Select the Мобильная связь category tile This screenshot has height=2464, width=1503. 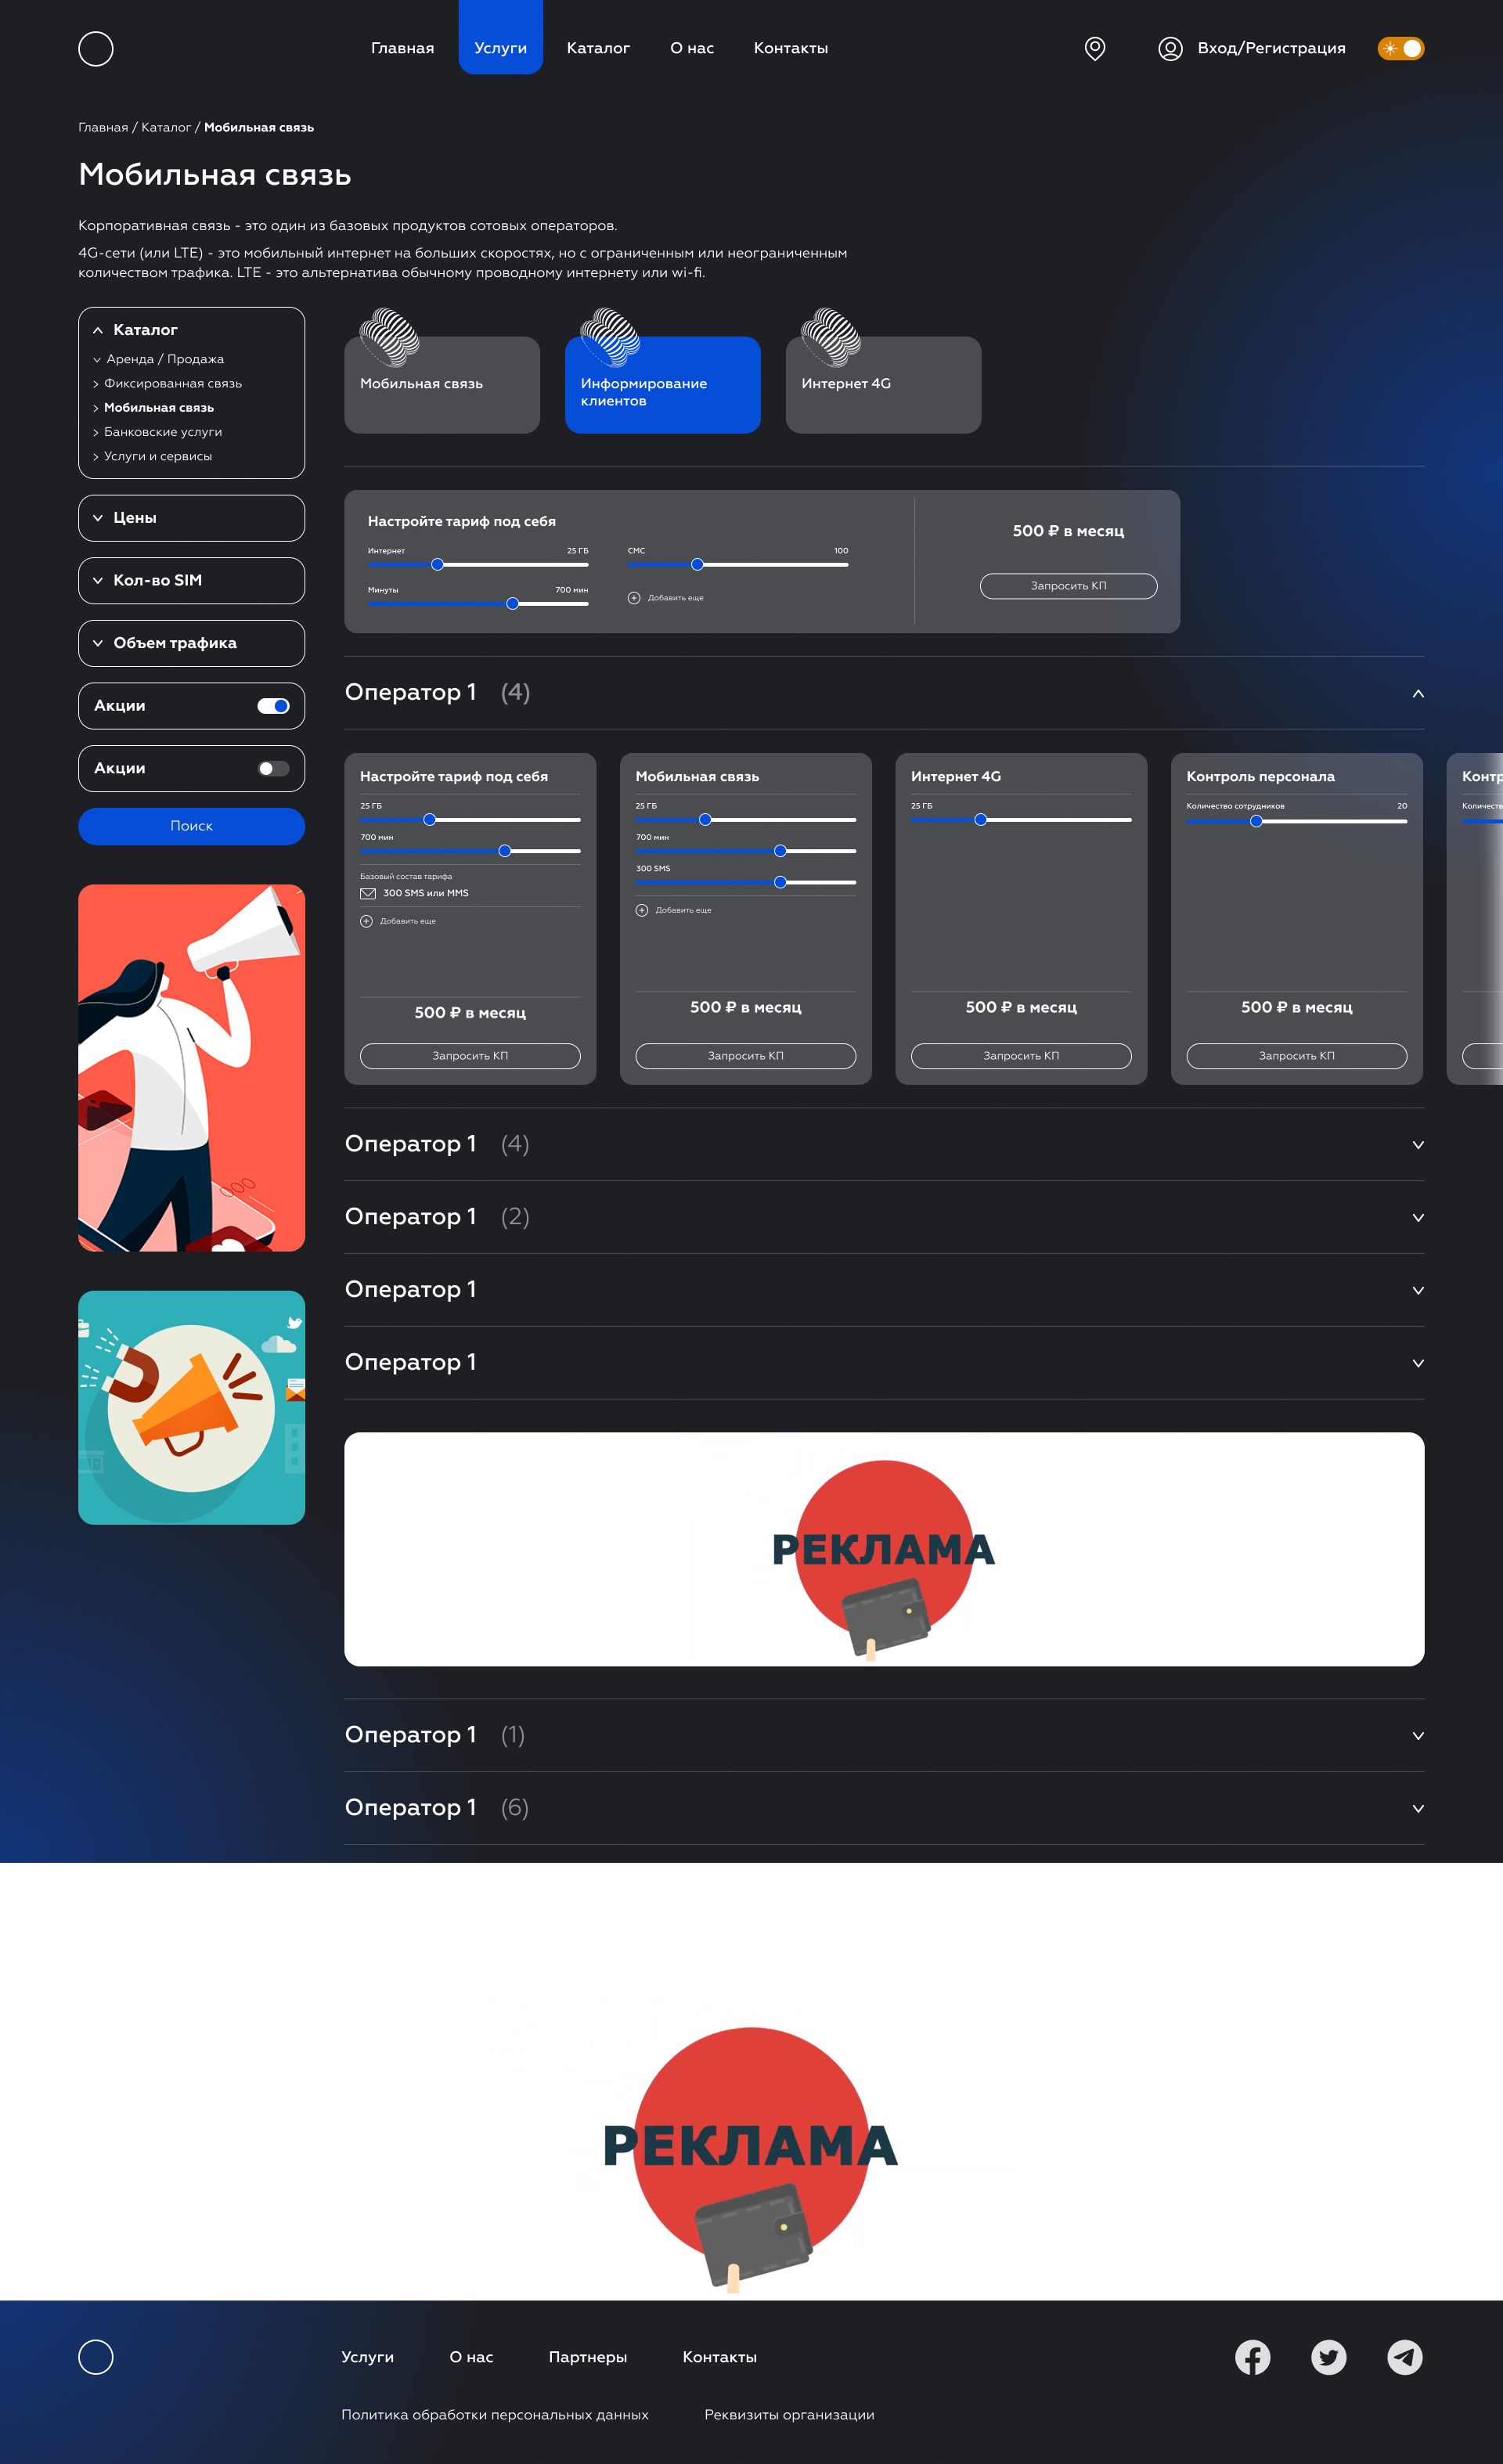click(442, 384)
